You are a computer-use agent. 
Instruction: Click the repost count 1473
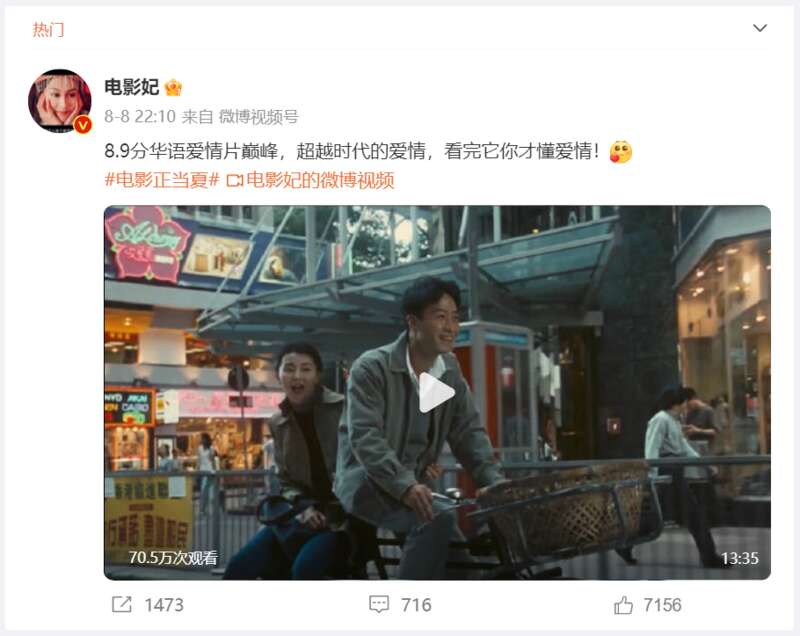tap(164, 605)
